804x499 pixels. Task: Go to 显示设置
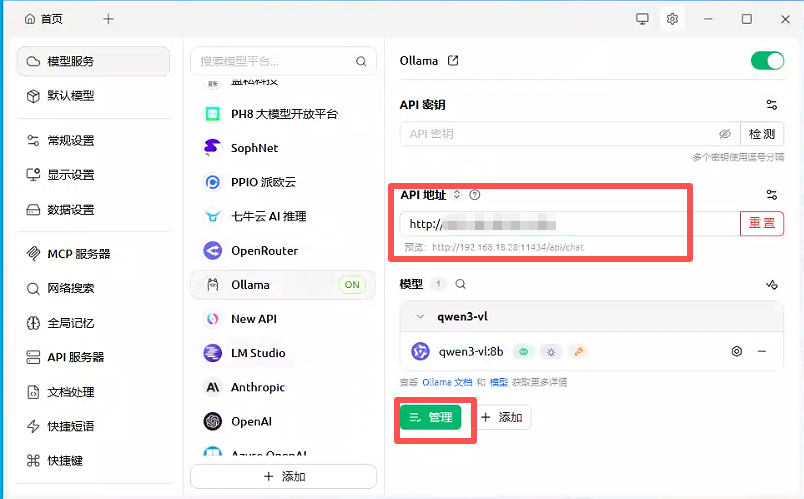click(93, 175)
